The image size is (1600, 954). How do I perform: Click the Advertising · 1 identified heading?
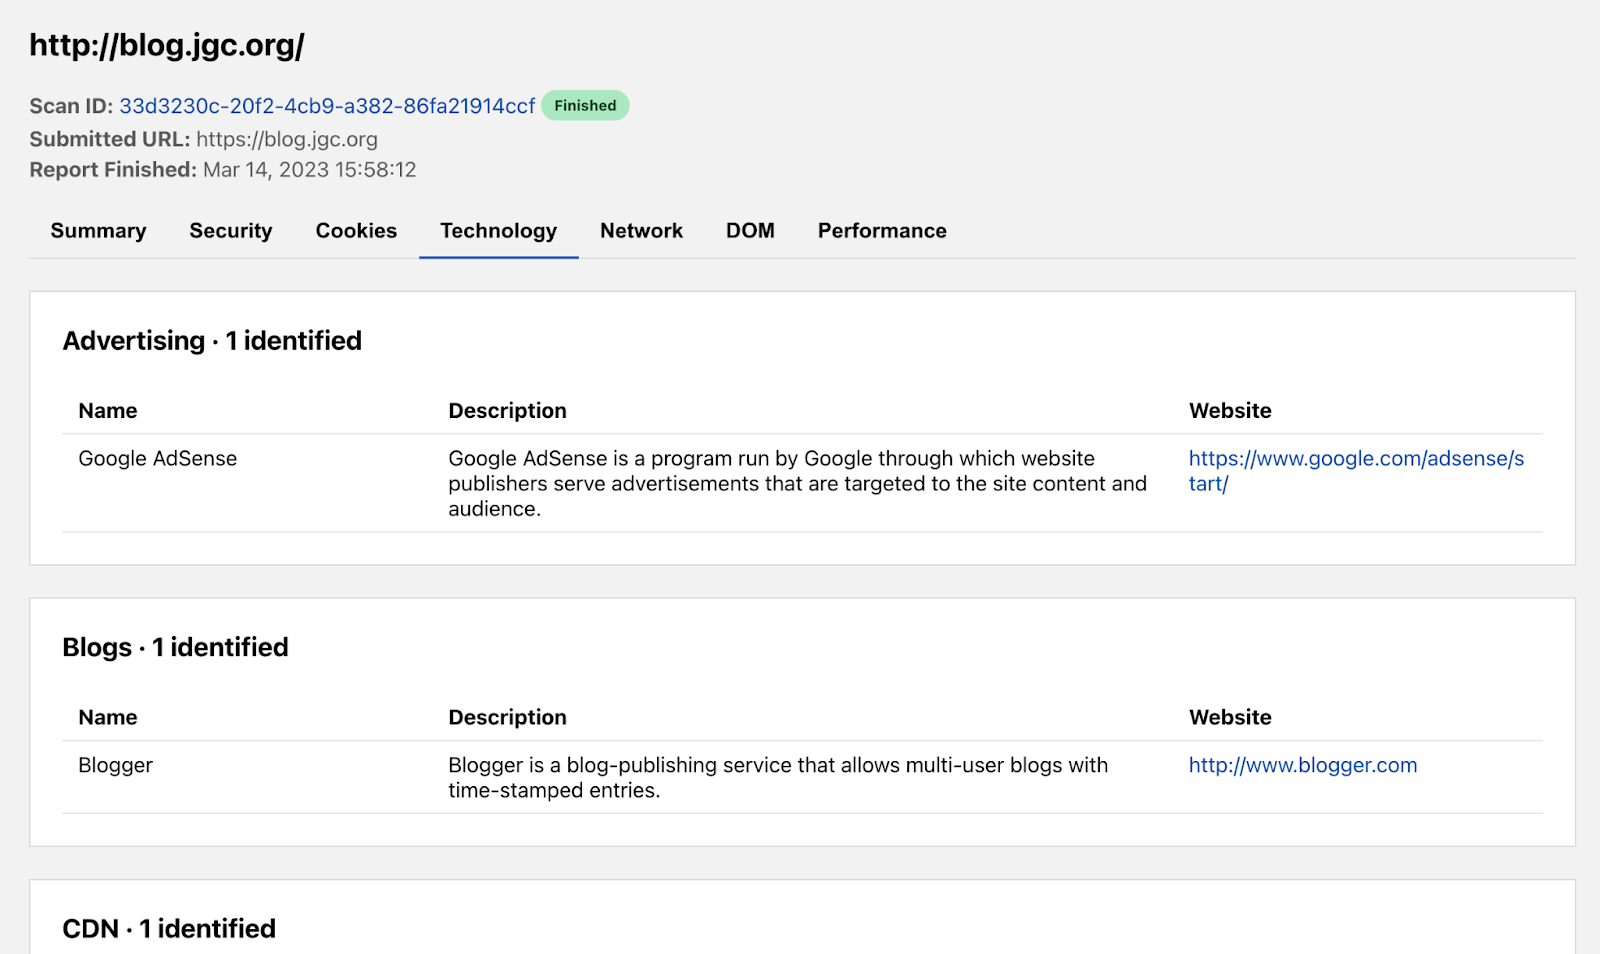tap(212, 341)
